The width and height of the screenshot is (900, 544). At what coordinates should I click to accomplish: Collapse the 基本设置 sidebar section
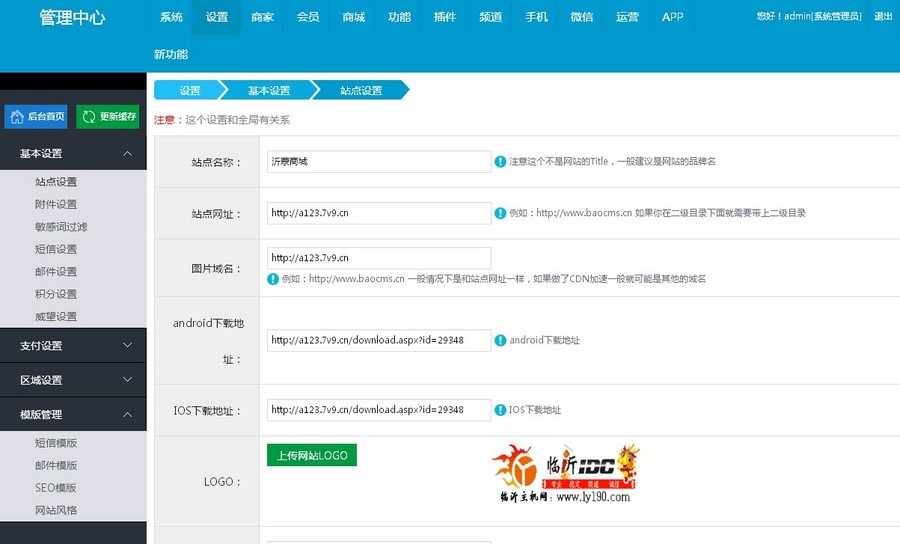(73, 153)
